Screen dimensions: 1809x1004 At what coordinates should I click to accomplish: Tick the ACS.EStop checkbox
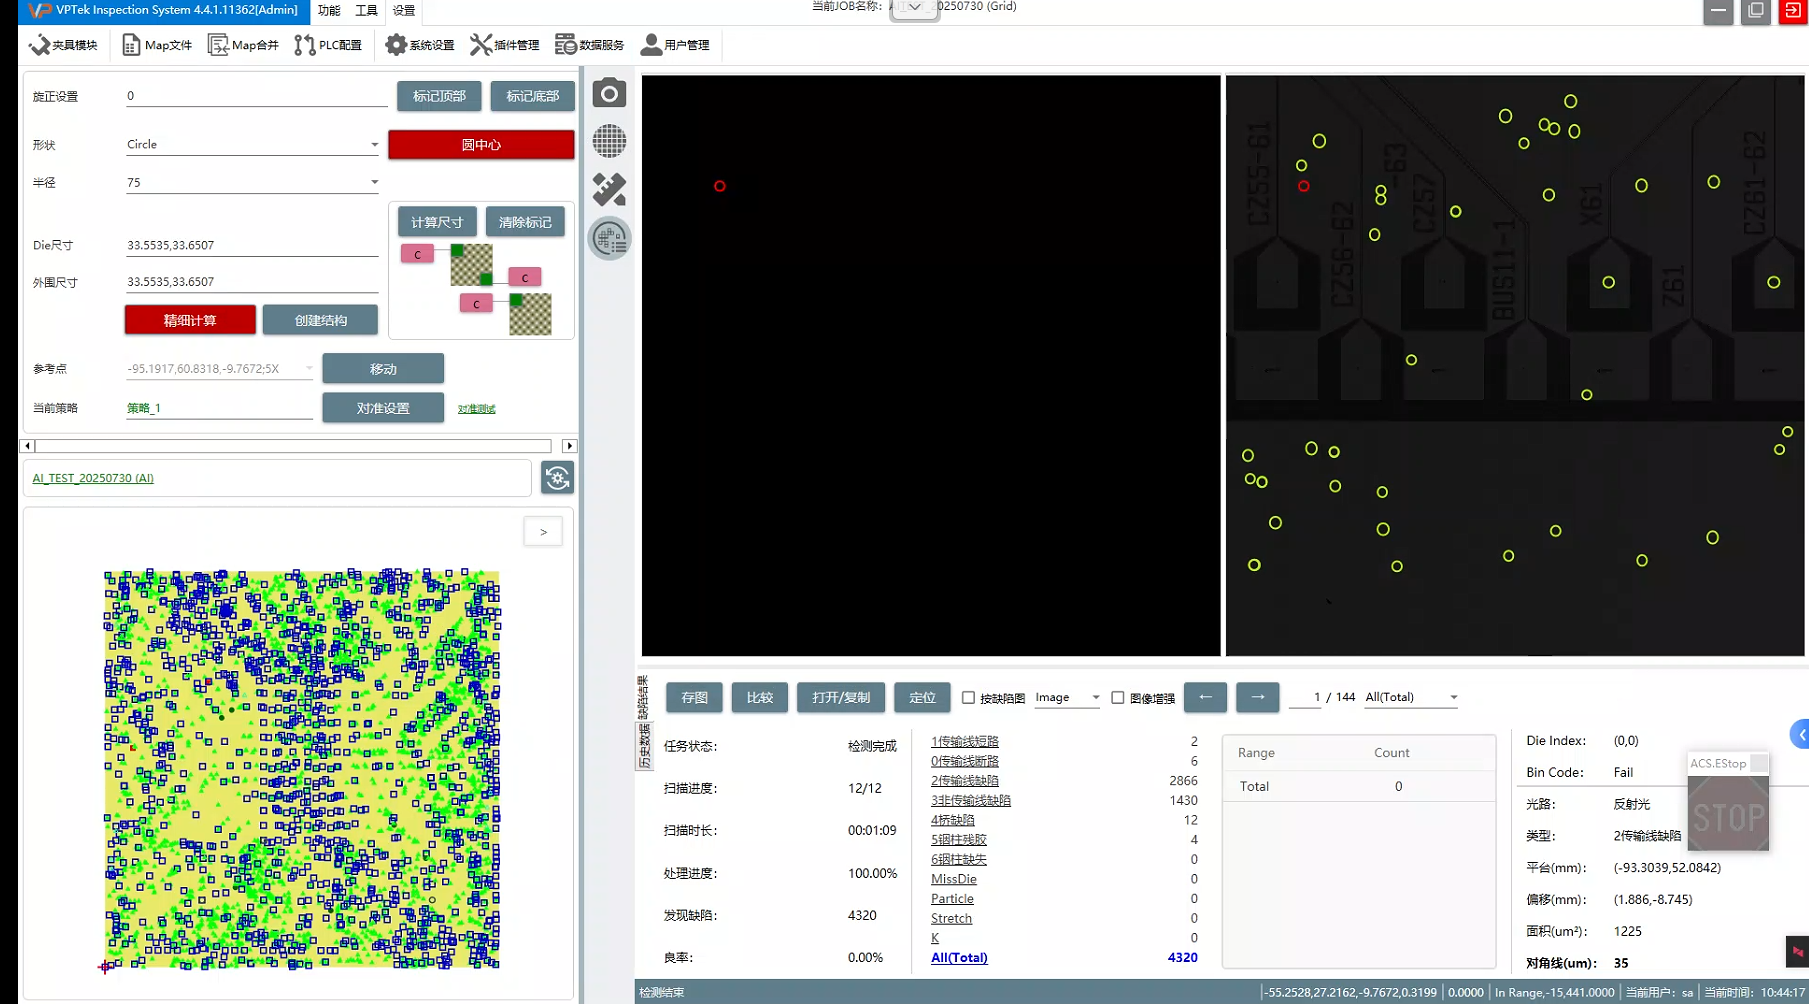1758,763
